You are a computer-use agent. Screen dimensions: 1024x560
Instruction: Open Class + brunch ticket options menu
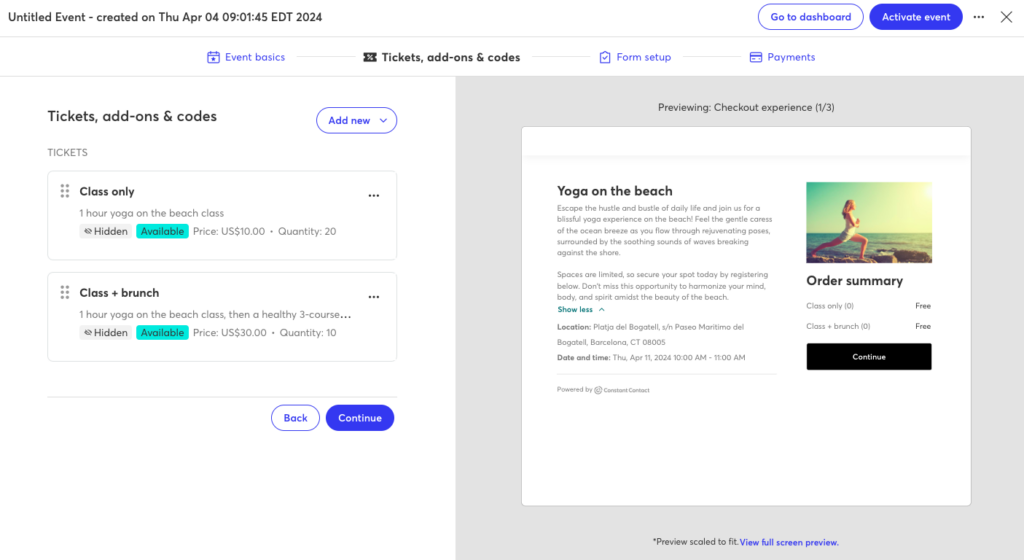point(374,297)
